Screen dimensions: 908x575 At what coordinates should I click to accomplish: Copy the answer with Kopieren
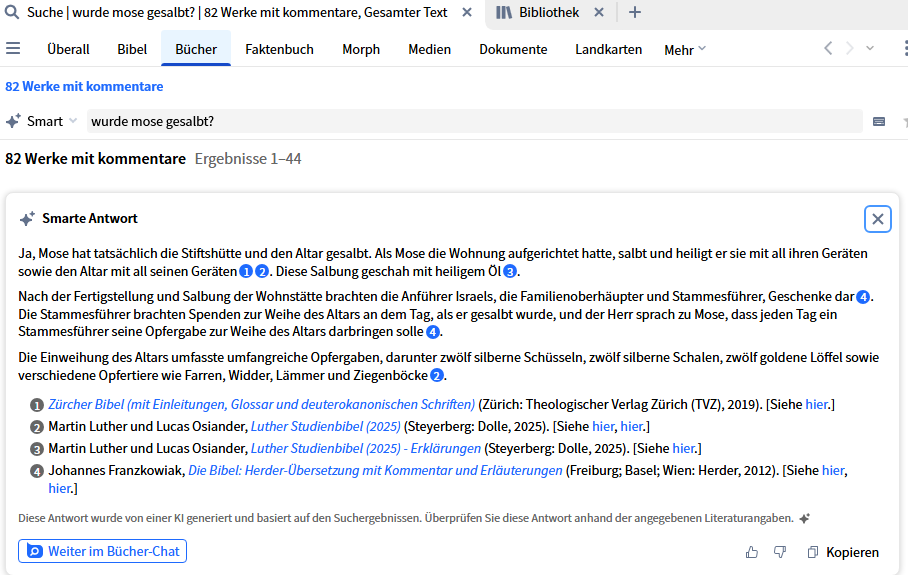click(843, 552)
